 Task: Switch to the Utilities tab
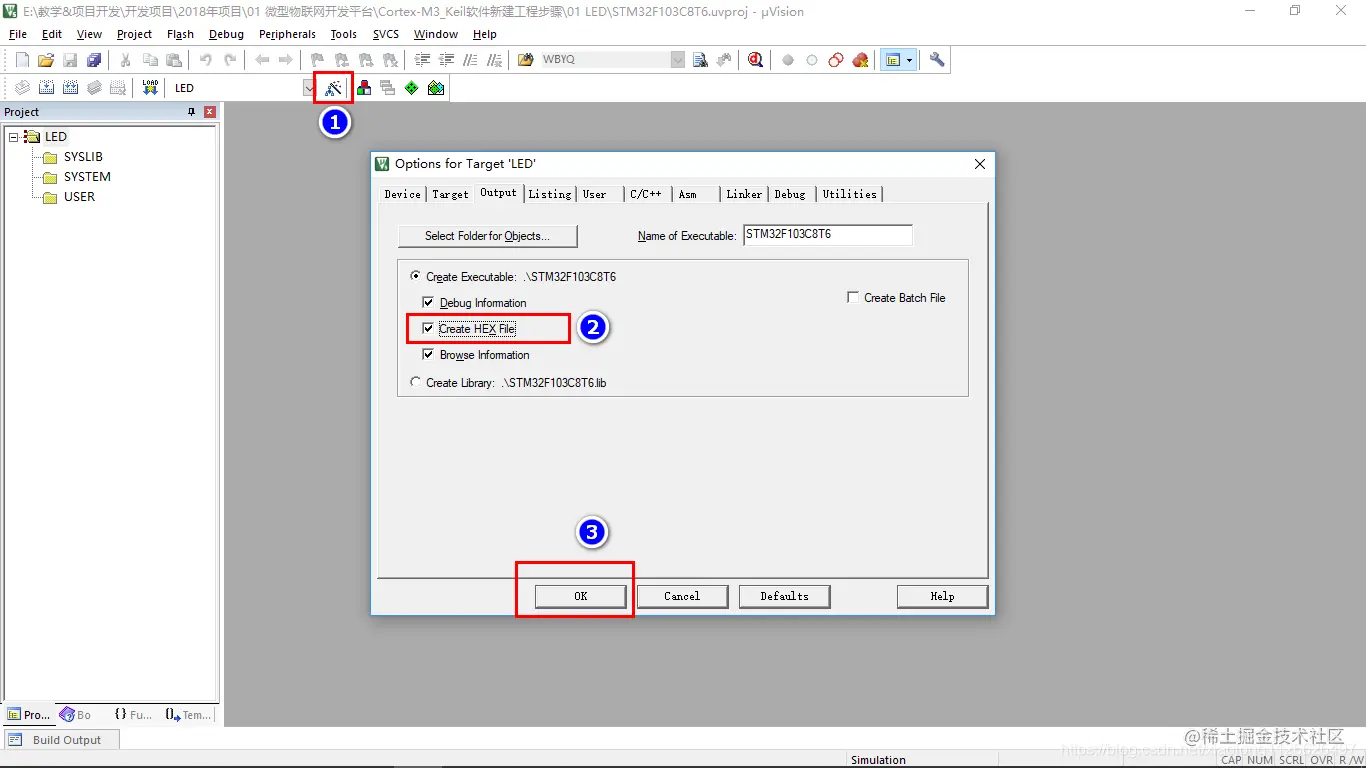pyautogui.click(x=850, y=194)
